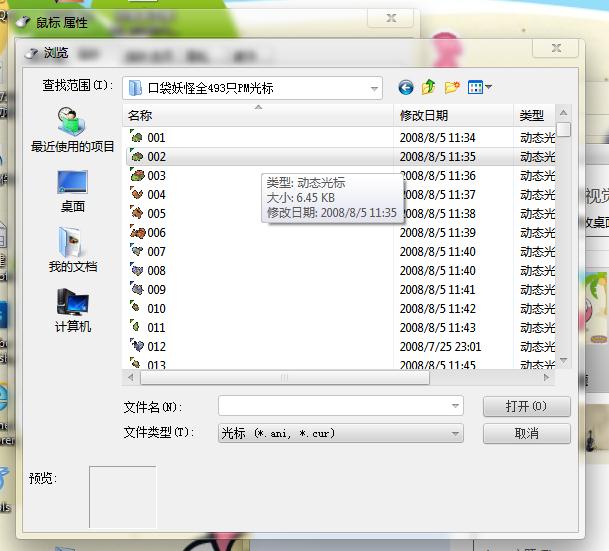609x551 pixels.
Task: Click the horizontal scrollbar thumb
Action: point(285,377)
